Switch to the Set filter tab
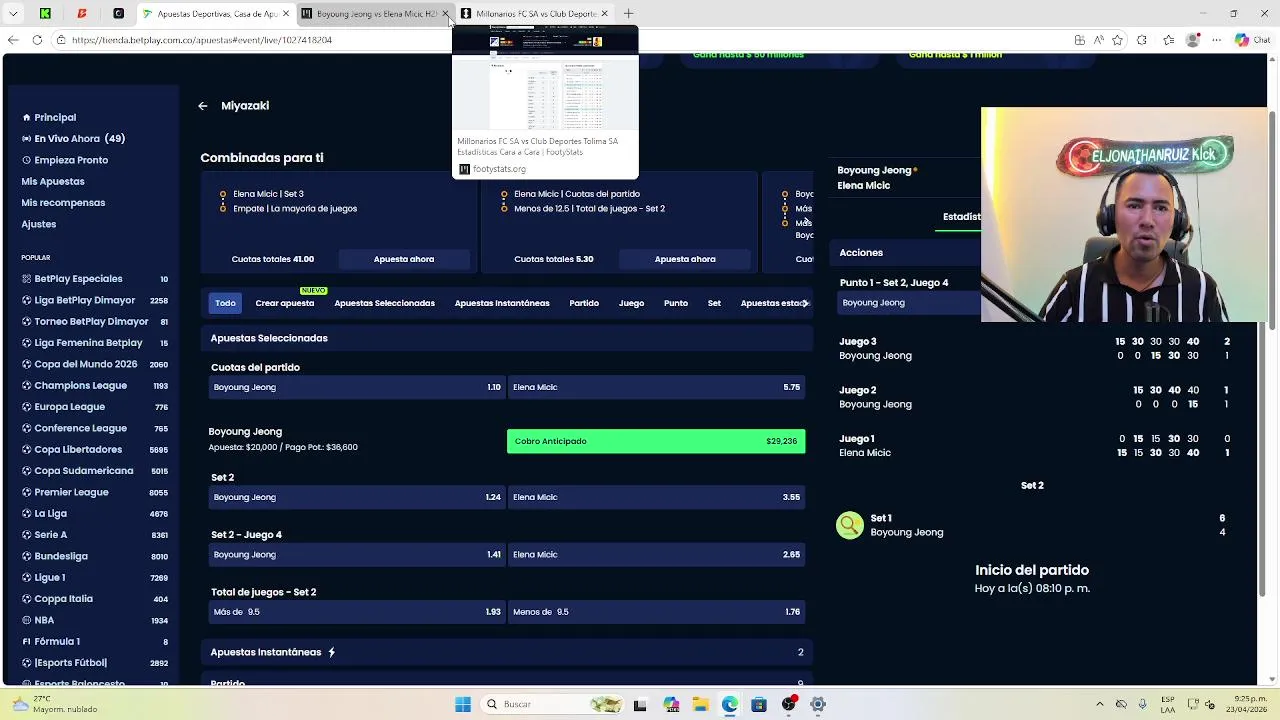Viewport: 1280px width, 720px height. 714,303
